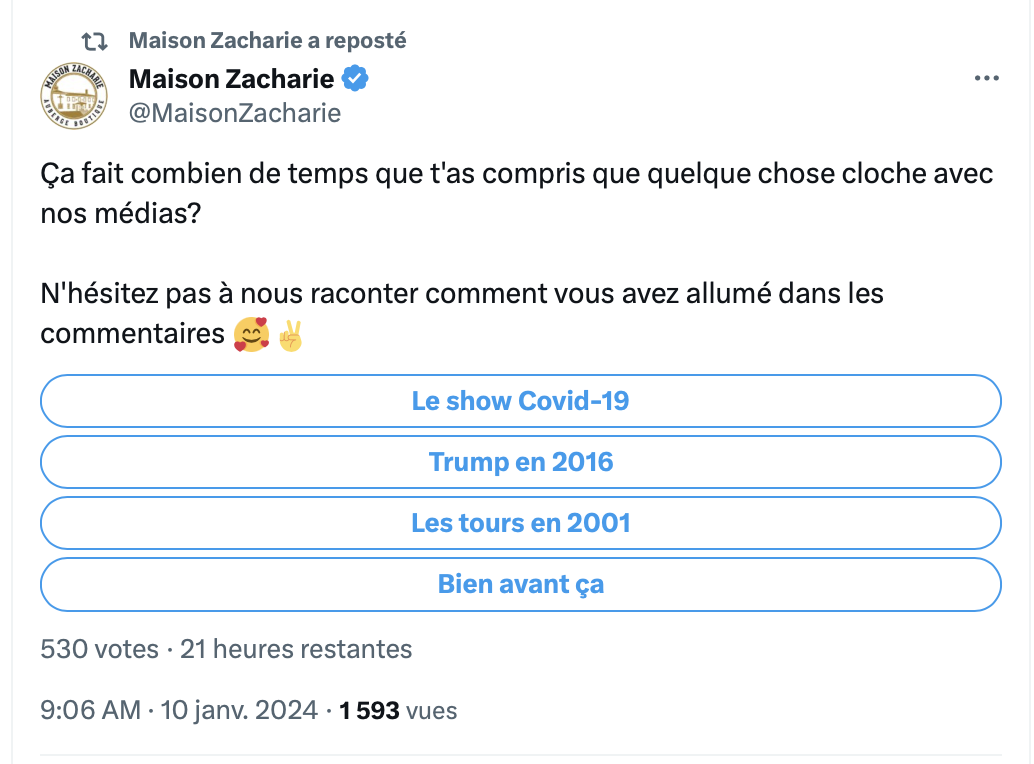Viewport: 1034px width, 764px height.
Task: Click the 530 votes count
Action: [100, 649]
